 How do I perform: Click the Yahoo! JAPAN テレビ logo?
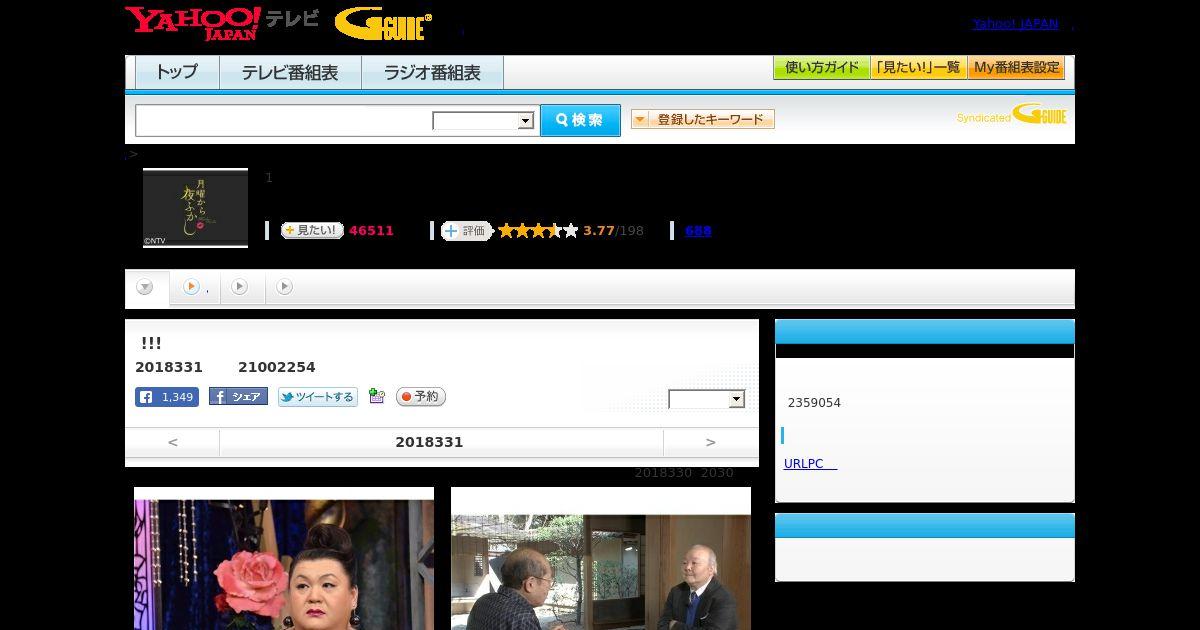point(222,22)
